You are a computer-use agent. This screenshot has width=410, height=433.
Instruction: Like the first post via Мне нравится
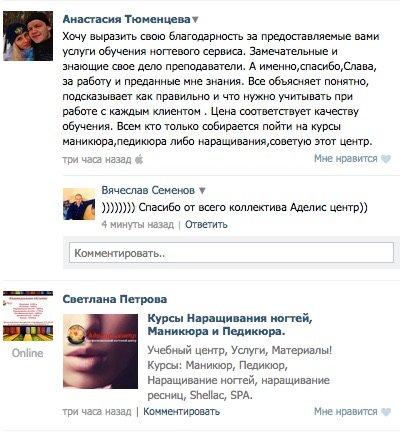[x=345, y=159]
